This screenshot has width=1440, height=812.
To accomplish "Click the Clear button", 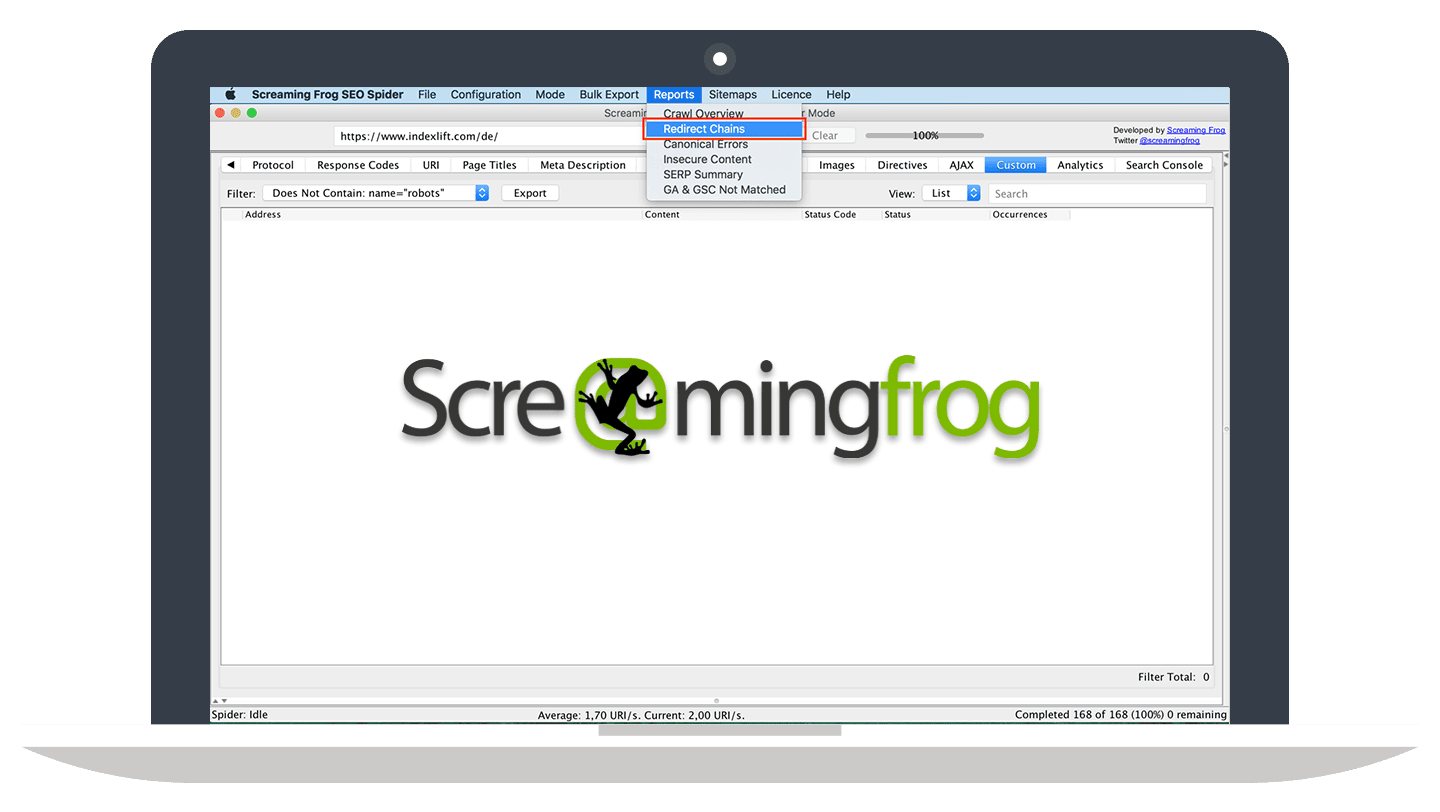I will 826,136.
